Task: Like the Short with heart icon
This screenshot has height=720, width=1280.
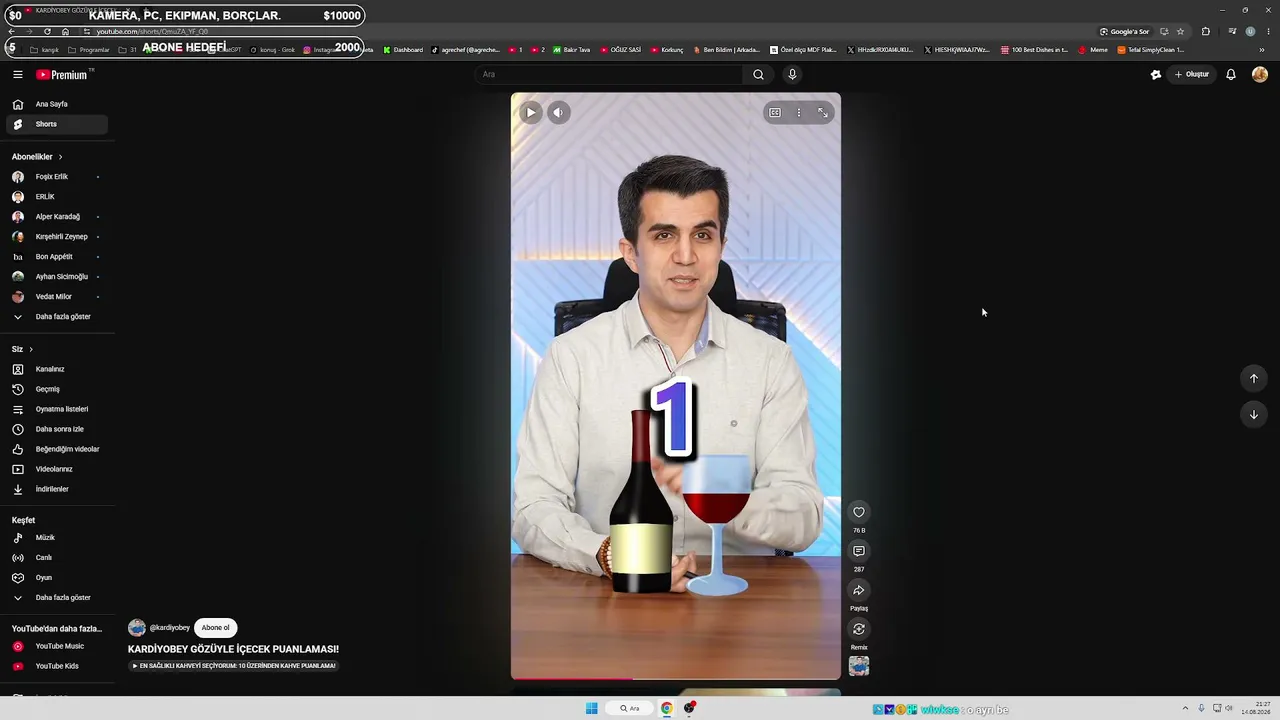Action: (x=859, y=512)
